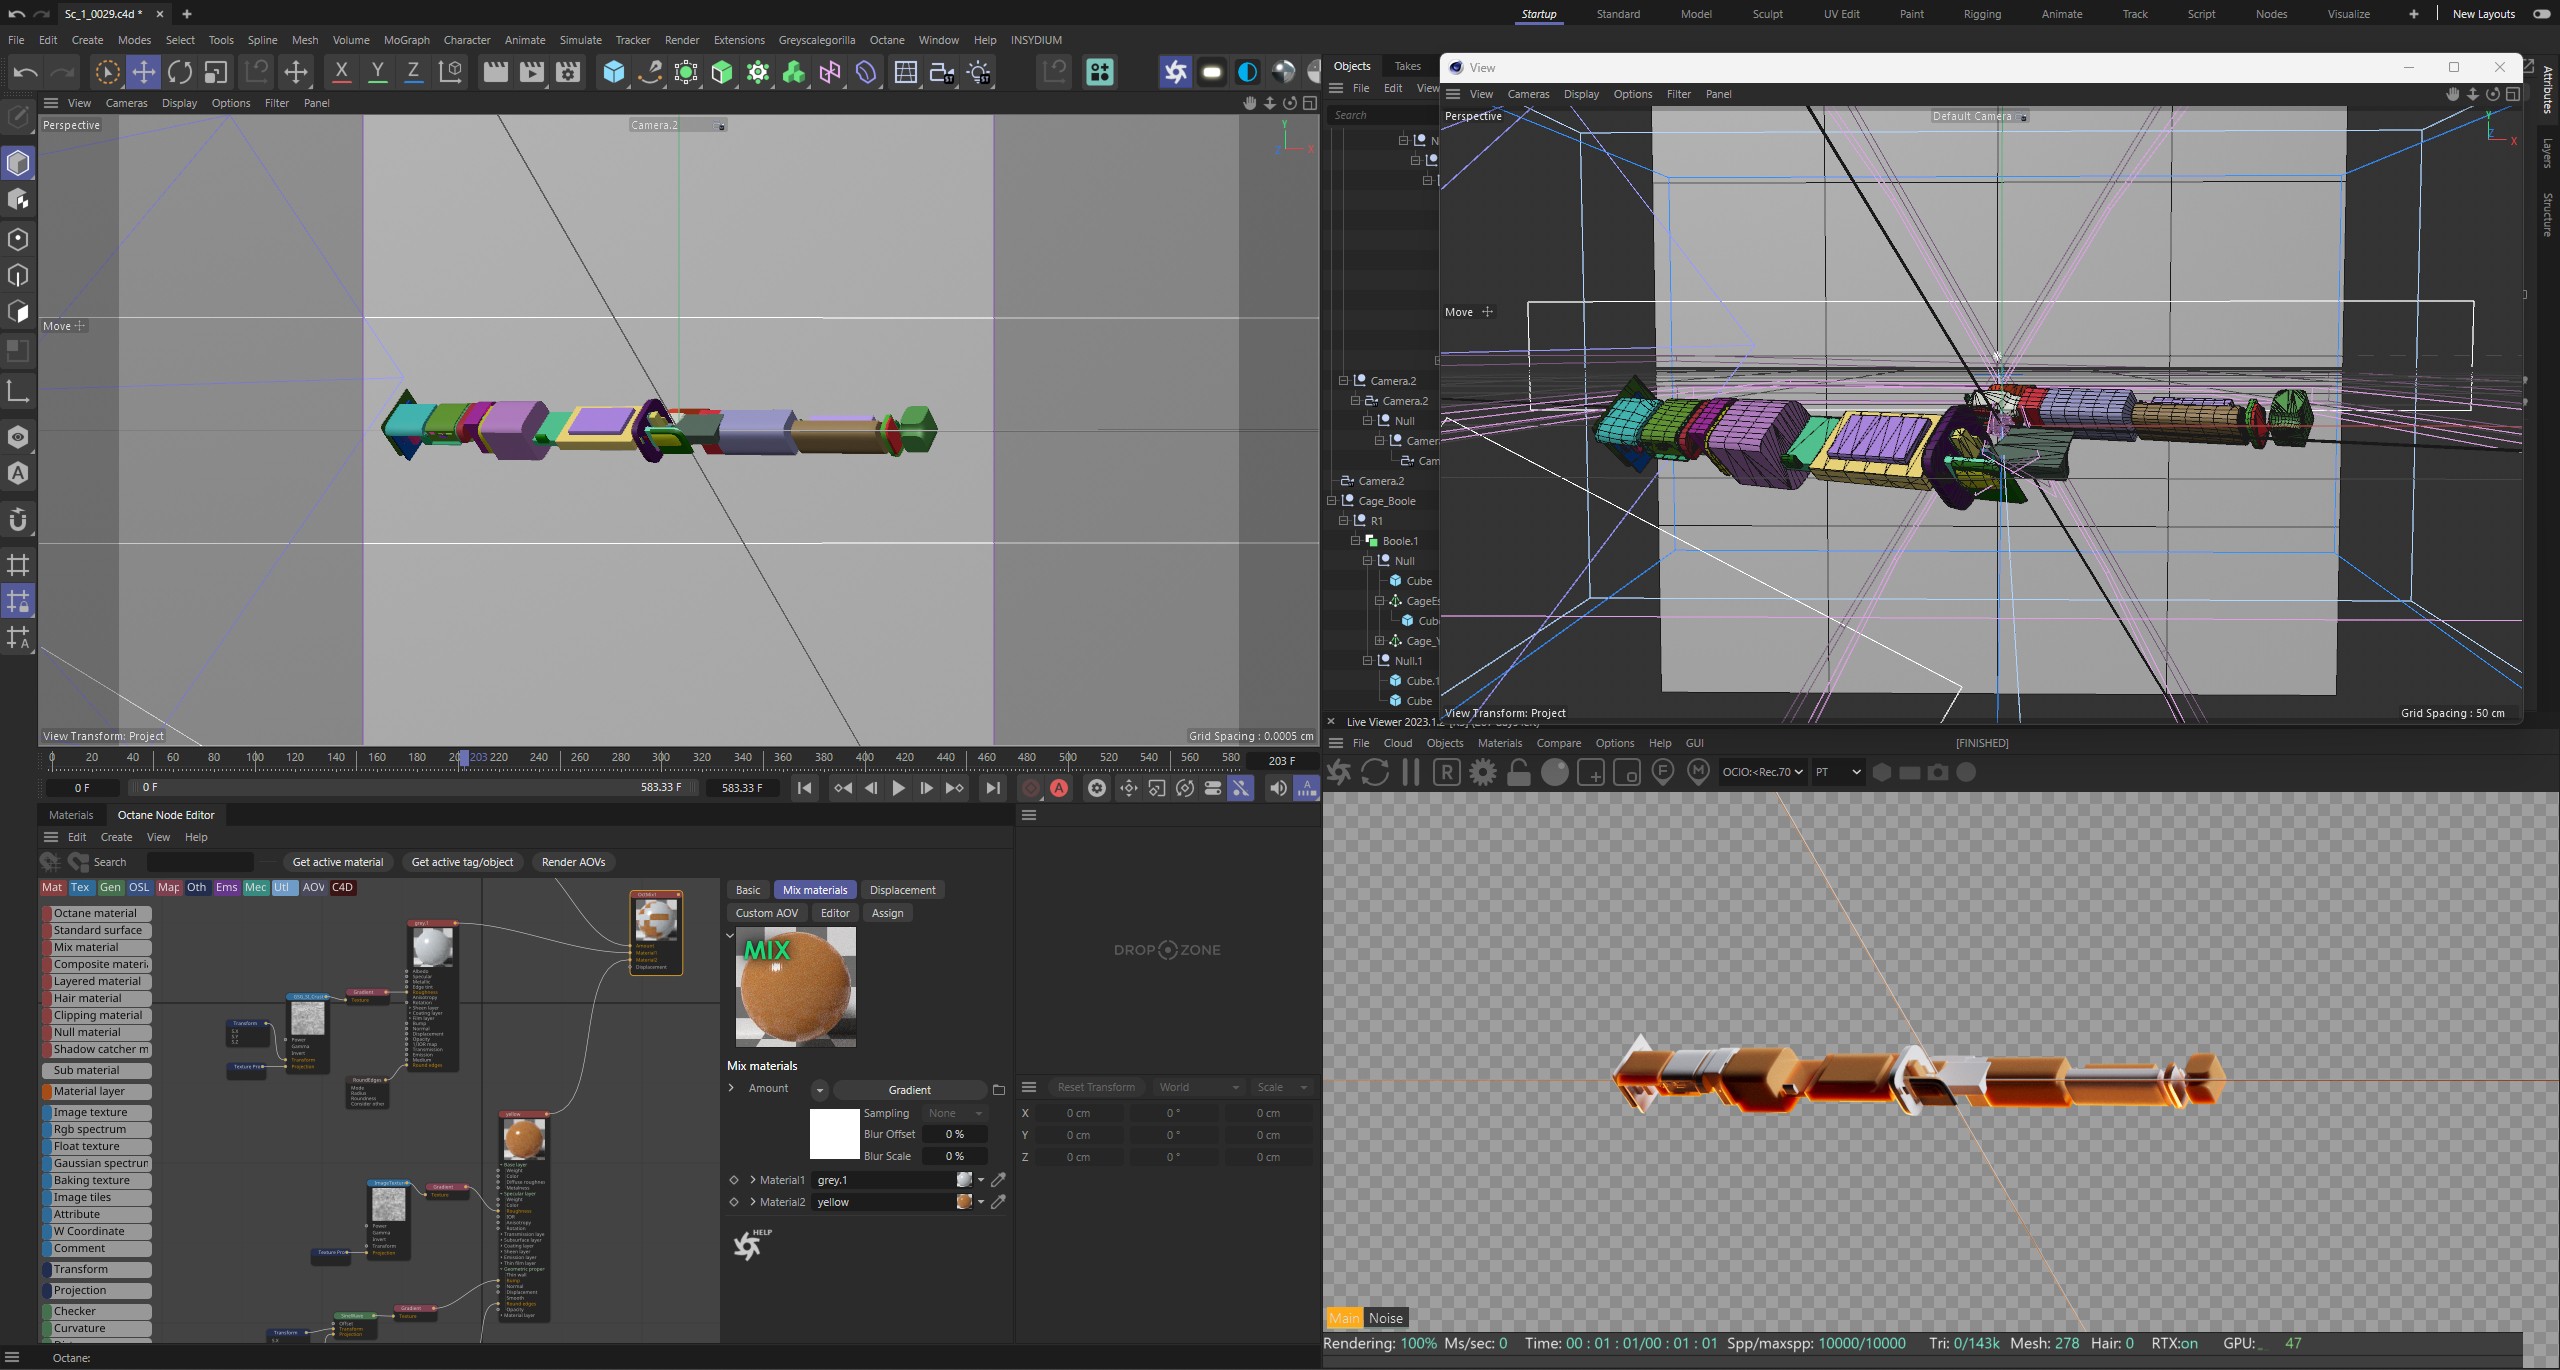
Task: Open the PT kernel dropdown
Action: click(x=1838, y=772)
